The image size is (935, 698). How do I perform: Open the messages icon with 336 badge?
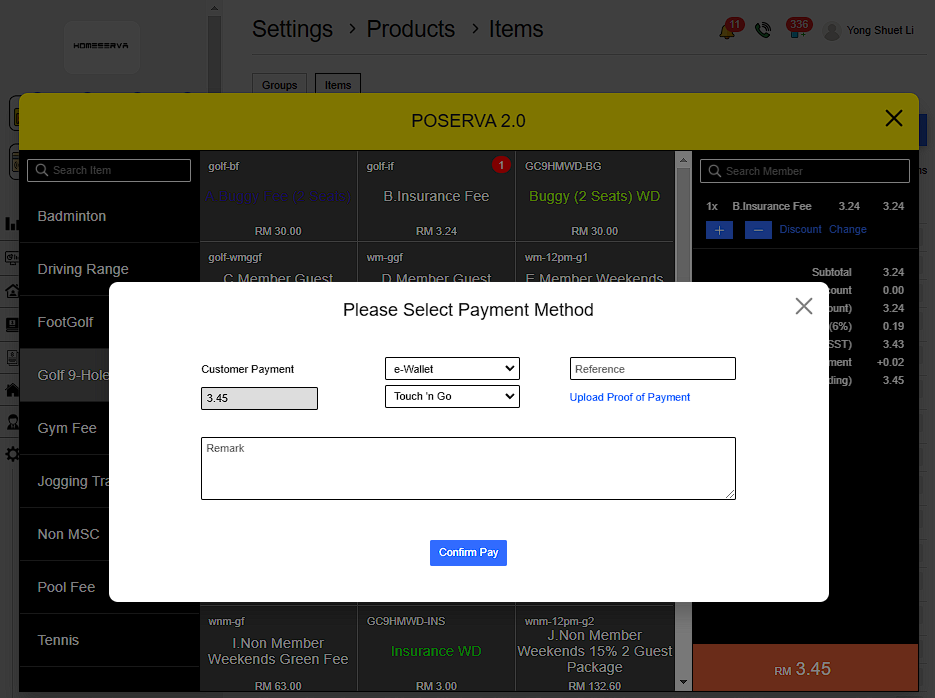796,32
